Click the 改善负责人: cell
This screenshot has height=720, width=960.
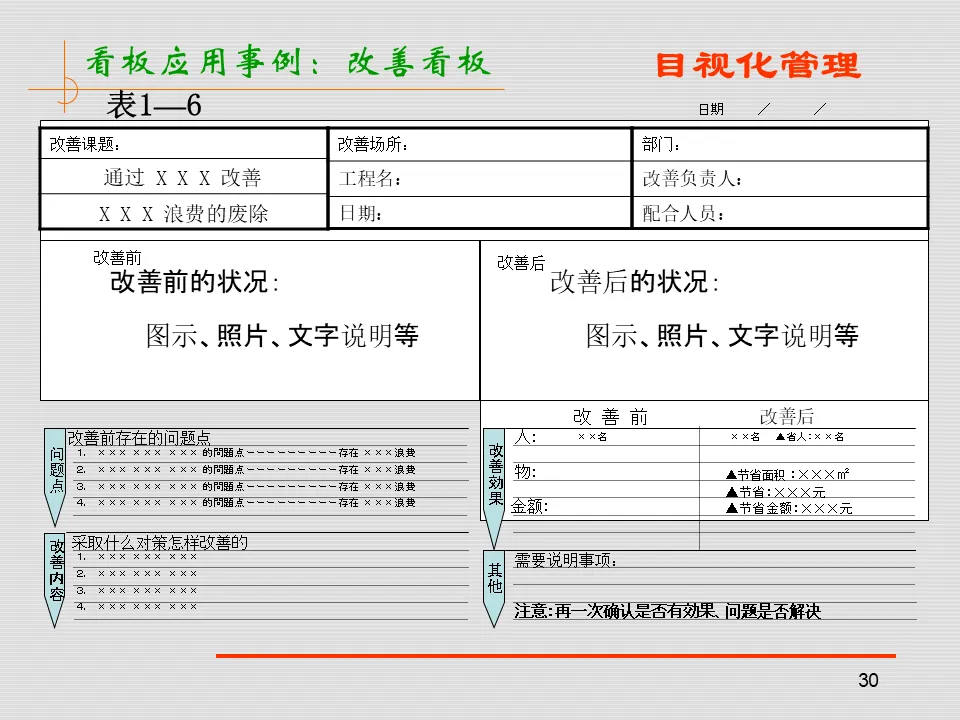[x=780, y=179]
